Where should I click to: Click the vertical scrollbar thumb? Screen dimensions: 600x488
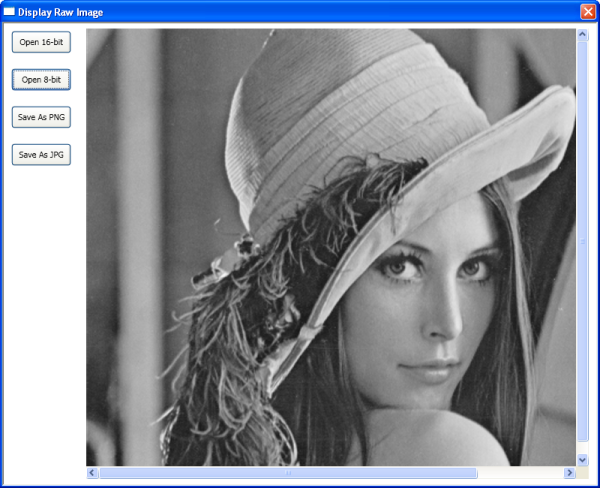(582, 242)
